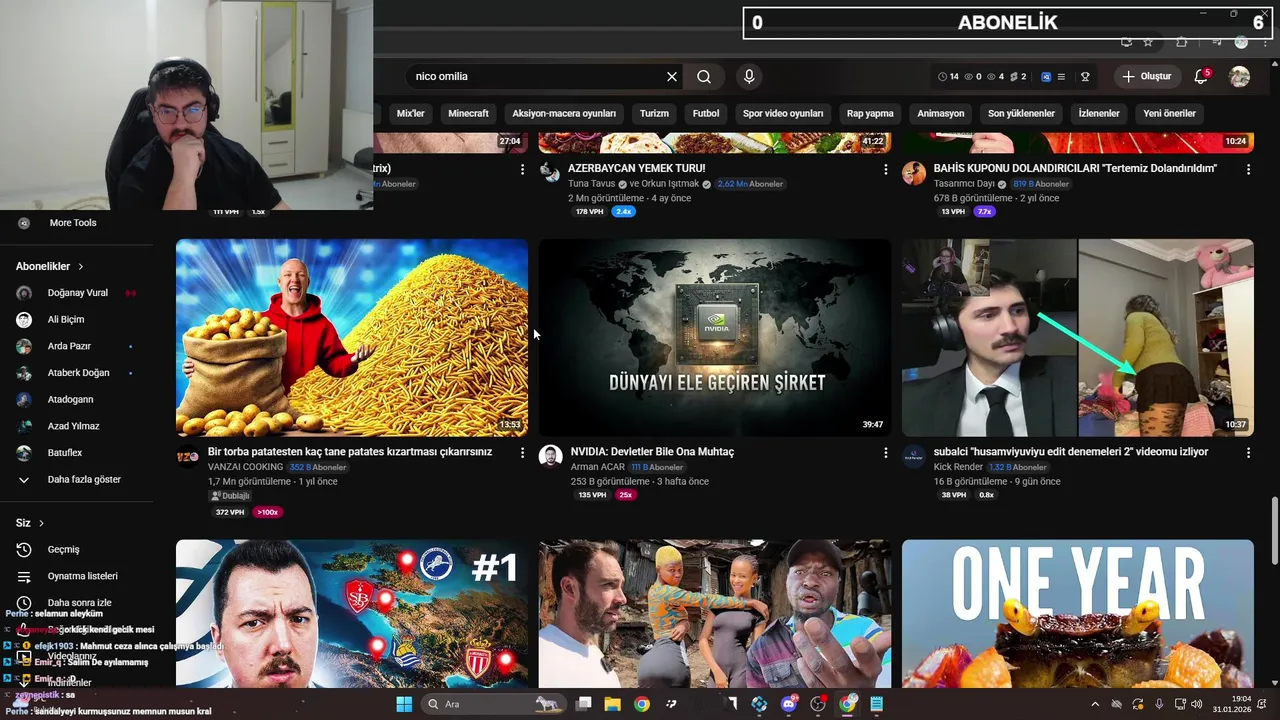Select the Animasyon chip
The height and width of the screenshot is (720, 1280).
[941, 114]
